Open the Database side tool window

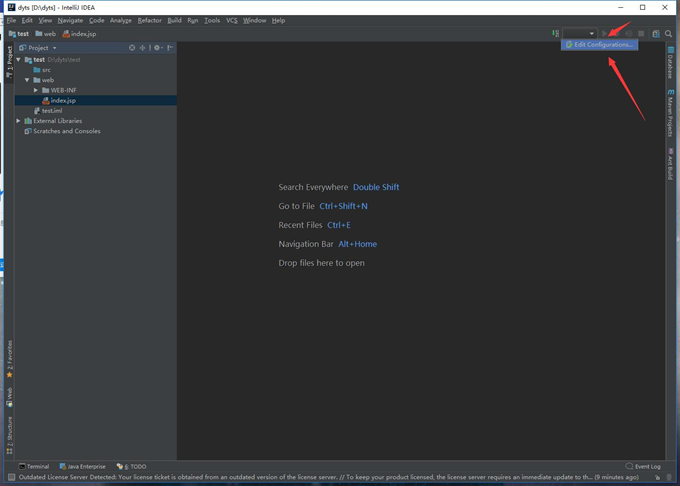click(x=670, y=63)
